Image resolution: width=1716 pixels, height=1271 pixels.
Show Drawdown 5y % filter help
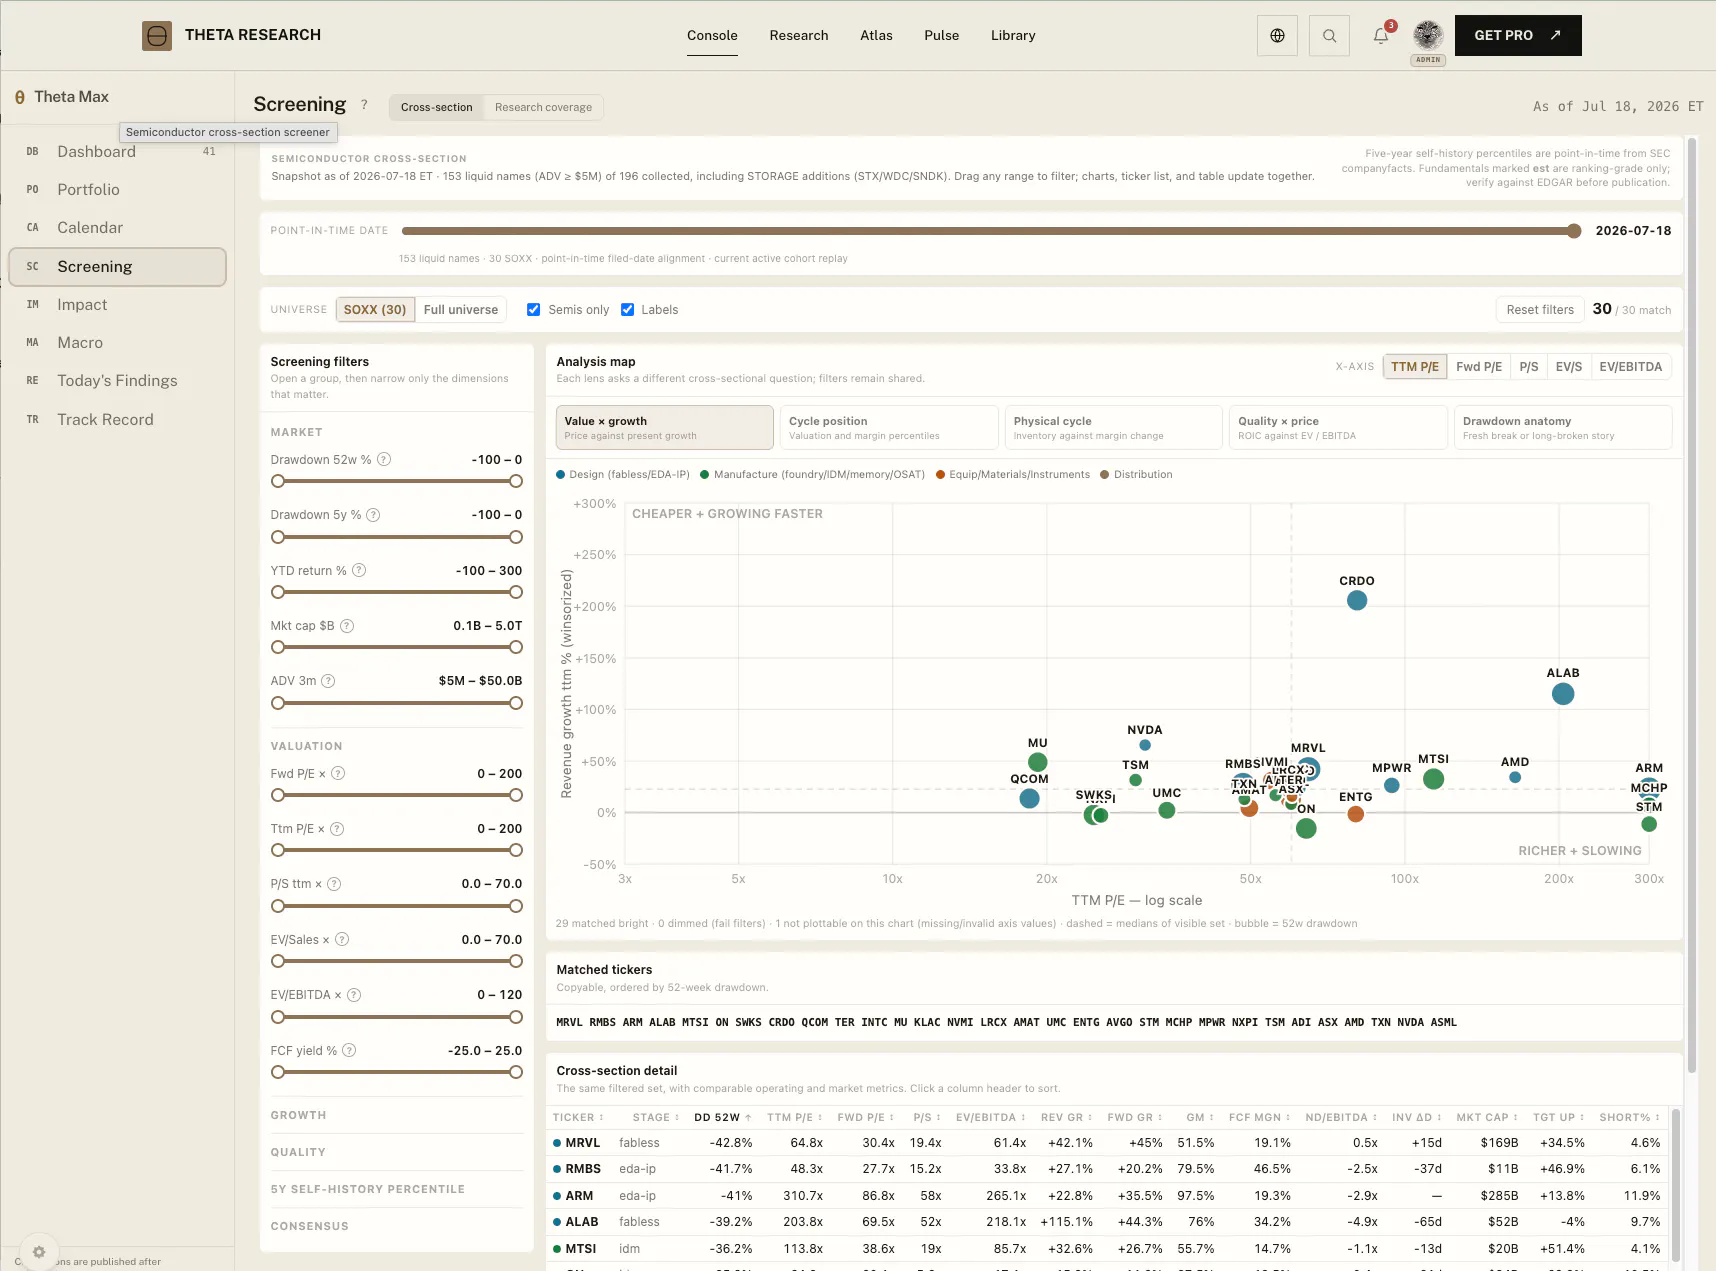click(x=373, y=515)
